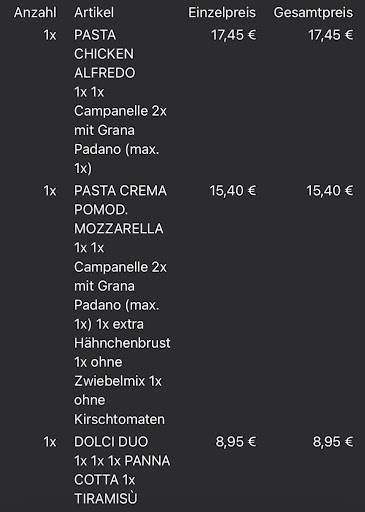Click the 8,95 € Gesamtpreis value
This screenshot has width=365, height=512.
click(333, 442)
